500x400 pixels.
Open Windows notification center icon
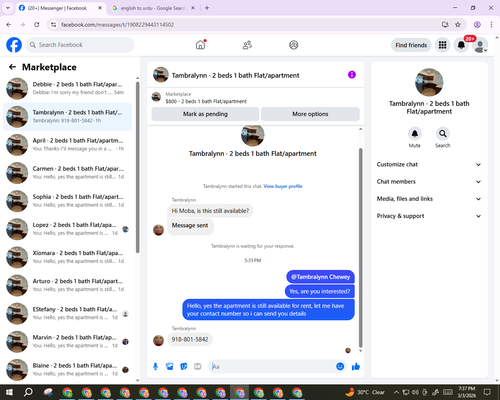(487, 392)
